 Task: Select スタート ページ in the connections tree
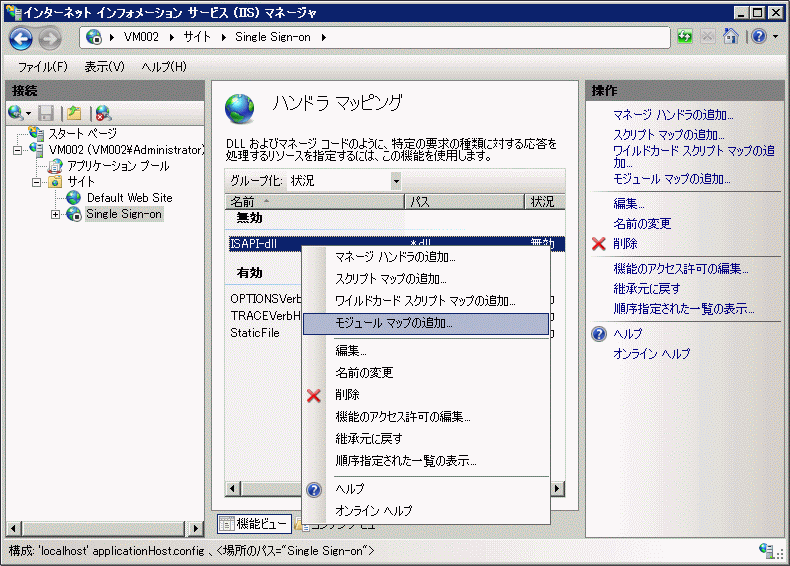tap(83, 134)
